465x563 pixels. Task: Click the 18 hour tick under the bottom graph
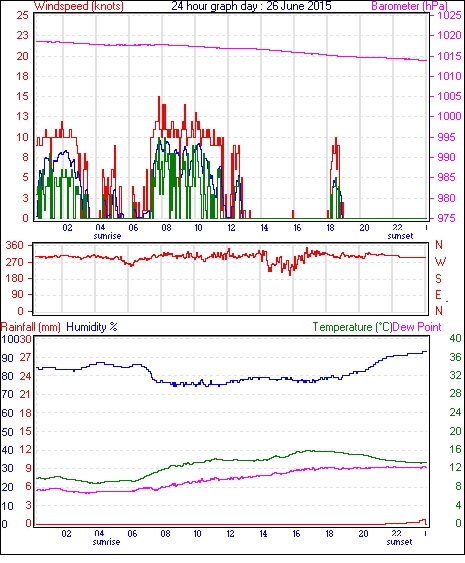(x=330, y=534)
